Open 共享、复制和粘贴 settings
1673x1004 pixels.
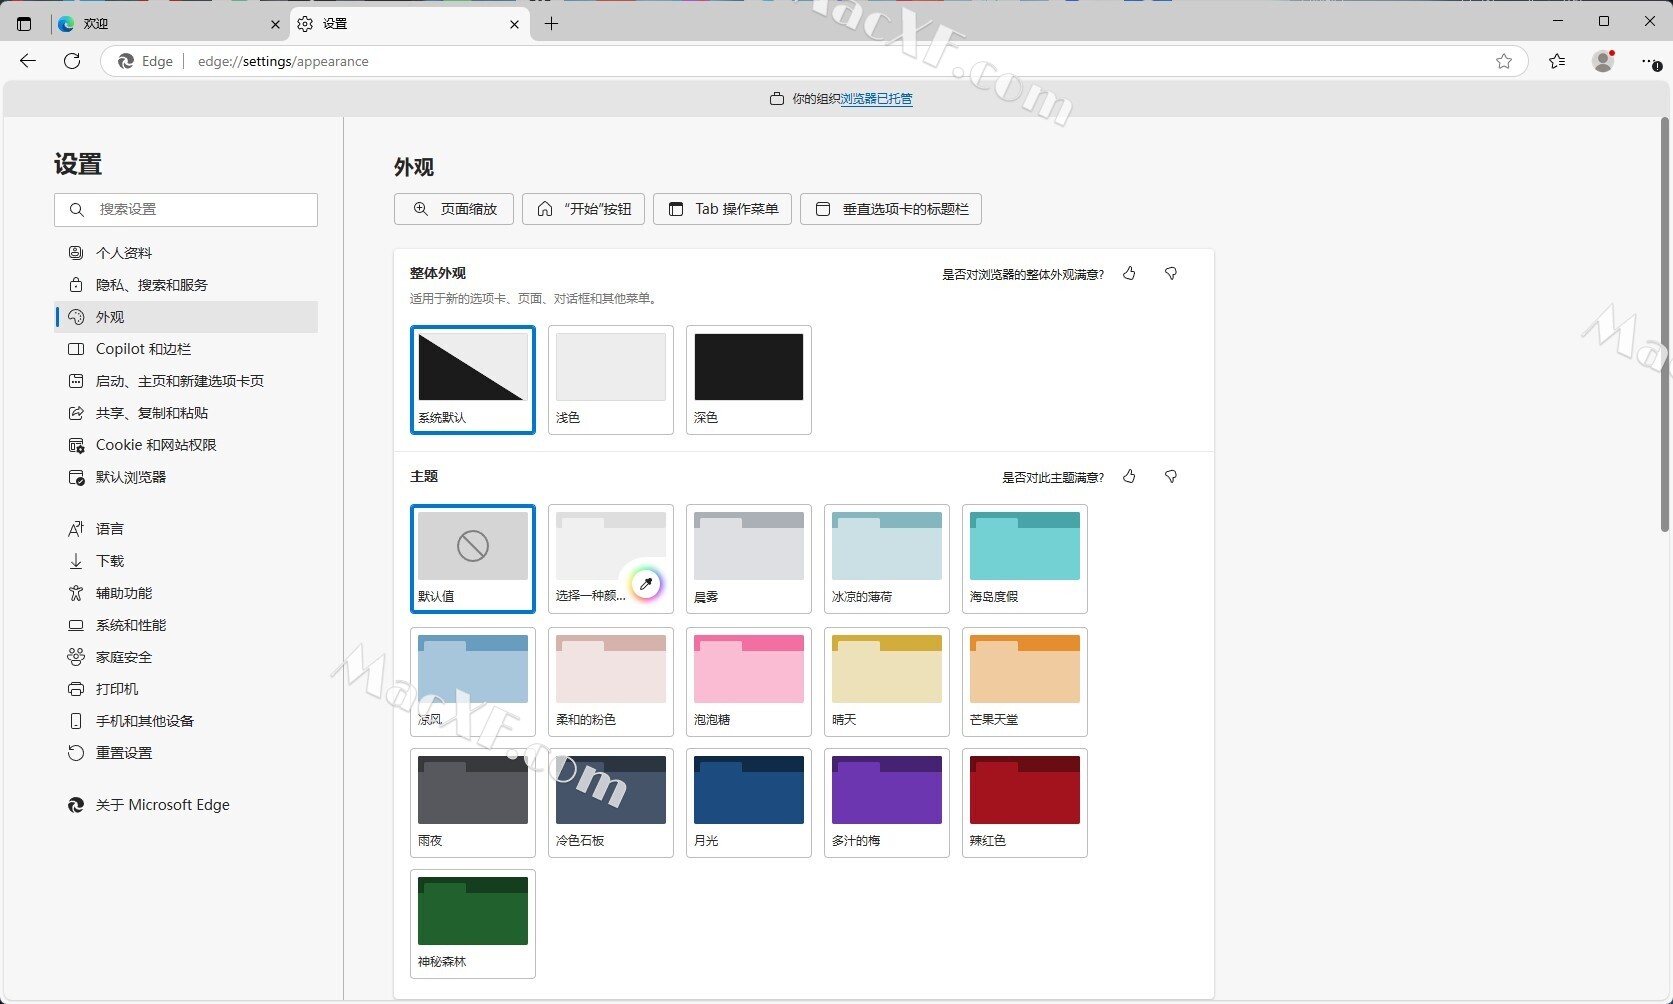click(x=186, y=413)
